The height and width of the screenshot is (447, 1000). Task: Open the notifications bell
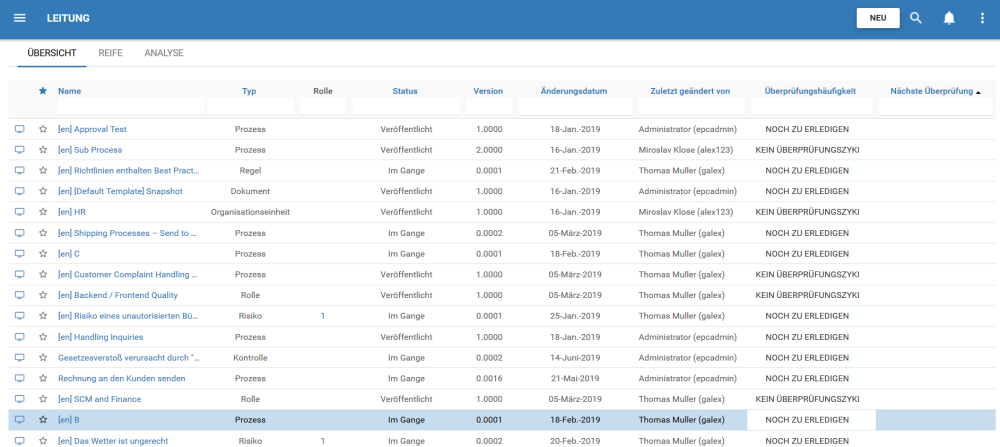[949, 18]
